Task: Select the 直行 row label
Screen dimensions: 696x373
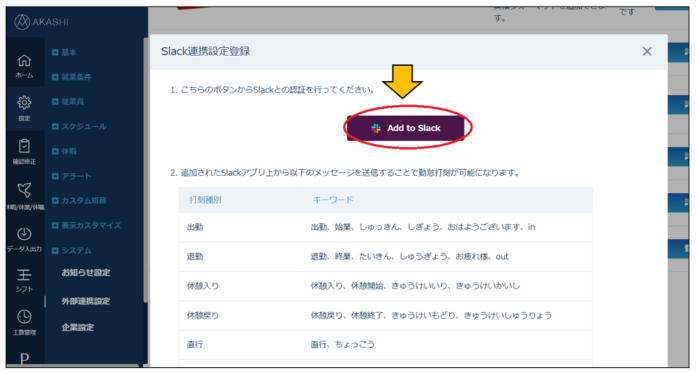Action: [x=195, y=345]
